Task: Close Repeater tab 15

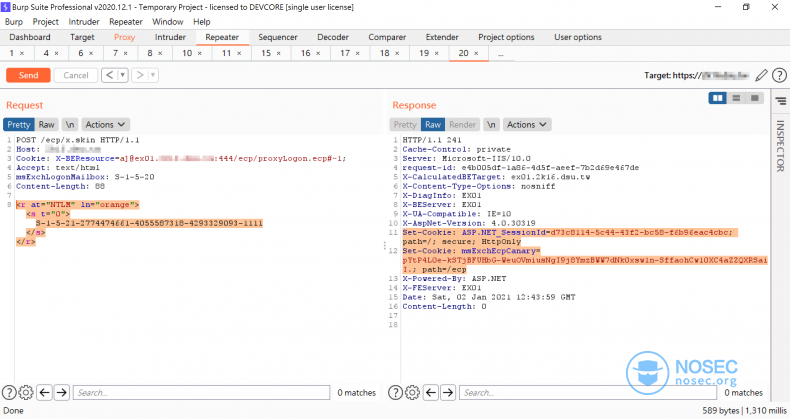Action: [x=279, y=53]
